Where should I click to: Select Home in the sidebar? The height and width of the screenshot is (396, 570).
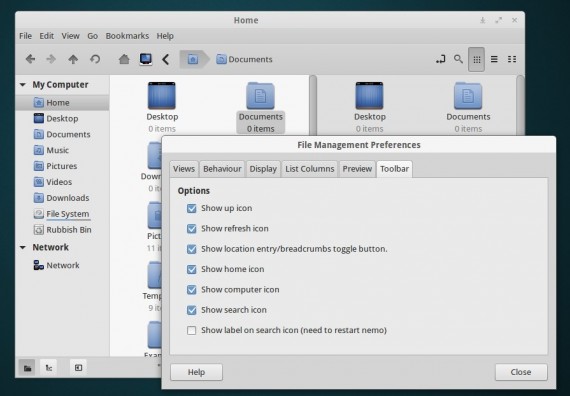click(x=62, y=103)
